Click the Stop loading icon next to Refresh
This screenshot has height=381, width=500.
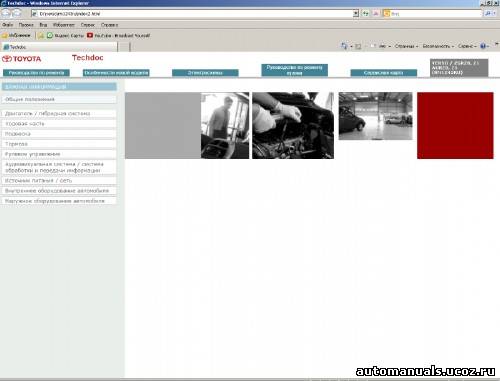(376, 14)
